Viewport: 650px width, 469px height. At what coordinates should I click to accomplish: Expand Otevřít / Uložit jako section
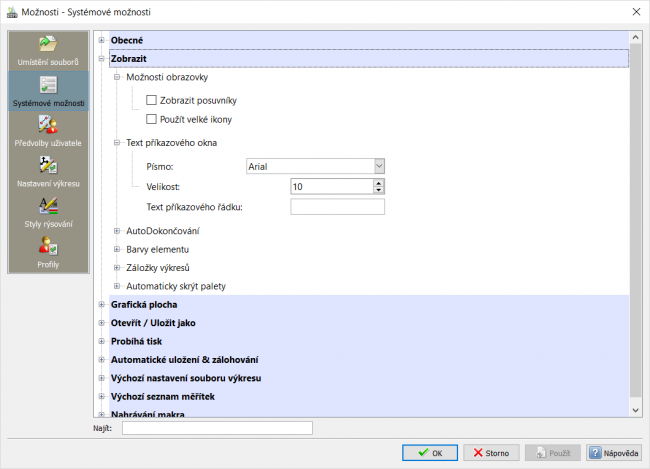[102, 323]
